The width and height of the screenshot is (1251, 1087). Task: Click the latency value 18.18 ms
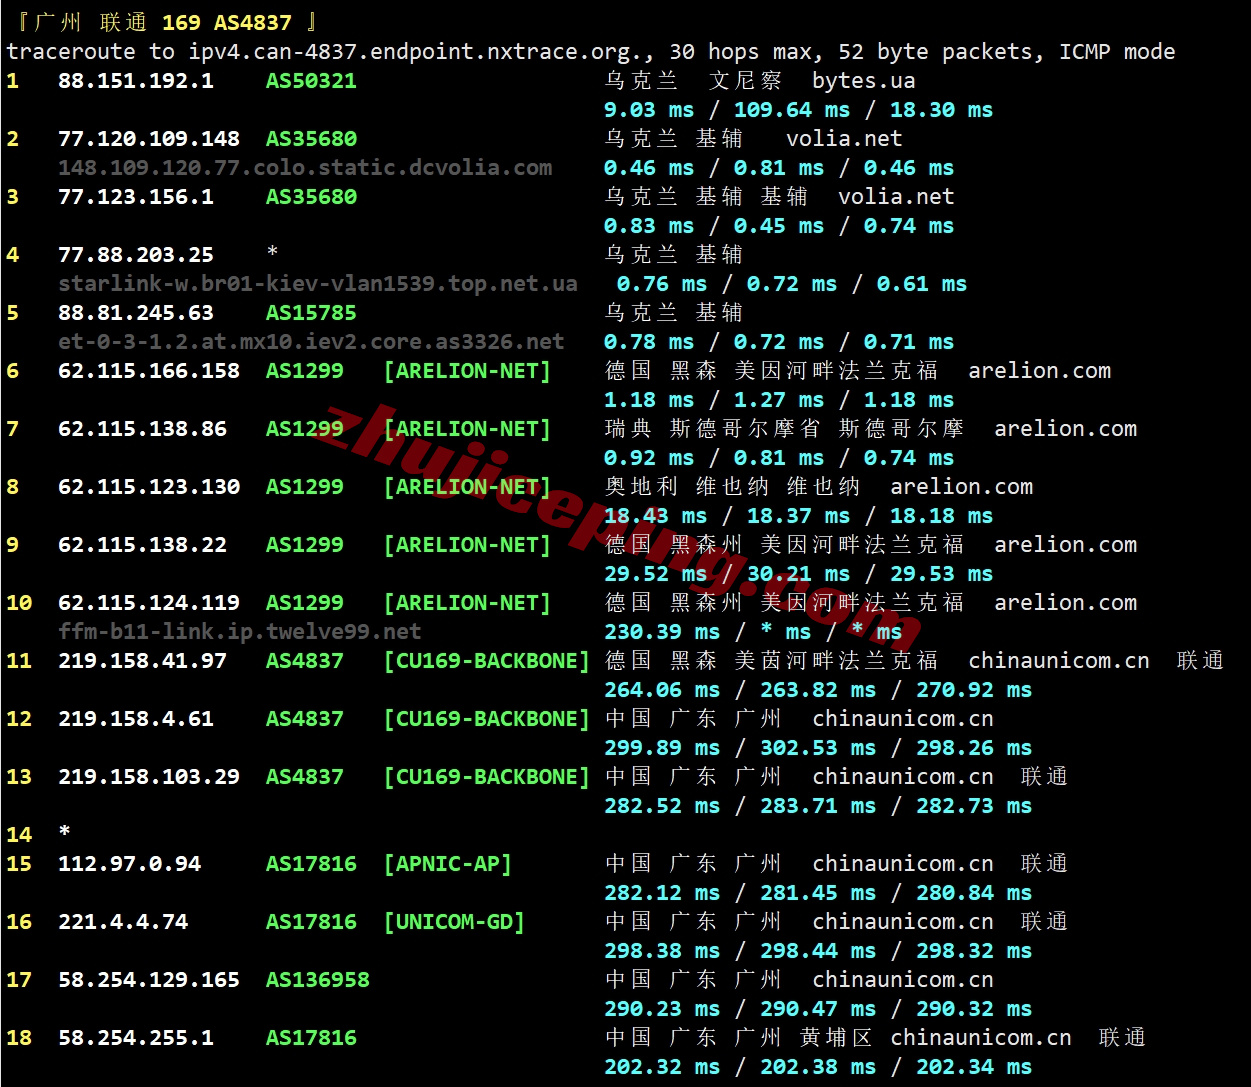942,516
